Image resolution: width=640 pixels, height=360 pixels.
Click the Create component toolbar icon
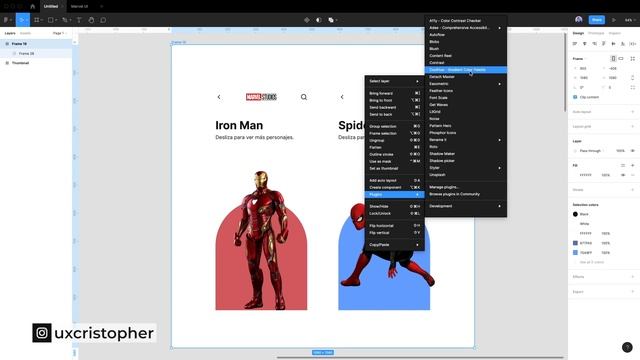click(307, 20)
